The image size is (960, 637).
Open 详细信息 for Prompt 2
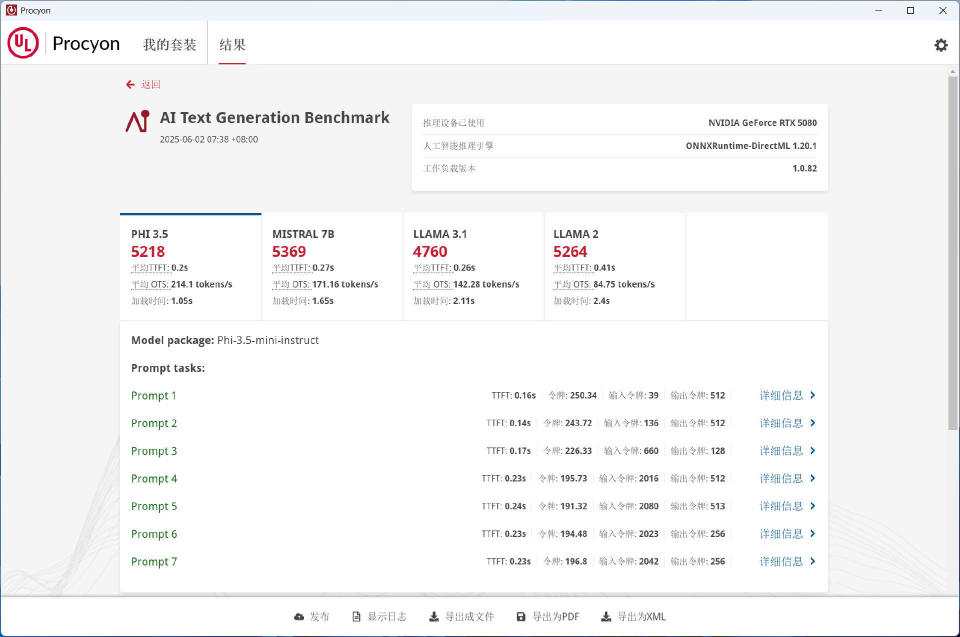[781, 423]
